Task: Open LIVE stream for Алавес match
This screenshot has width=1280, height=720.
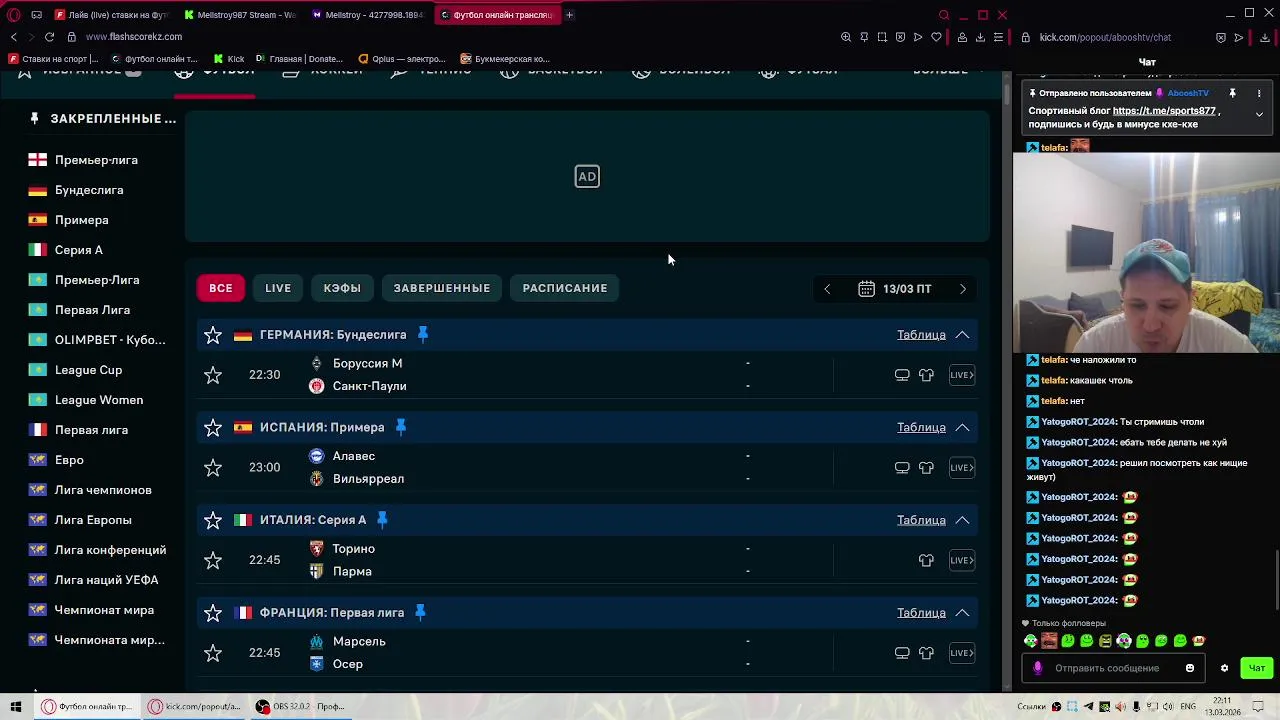Action: point(962,468)
